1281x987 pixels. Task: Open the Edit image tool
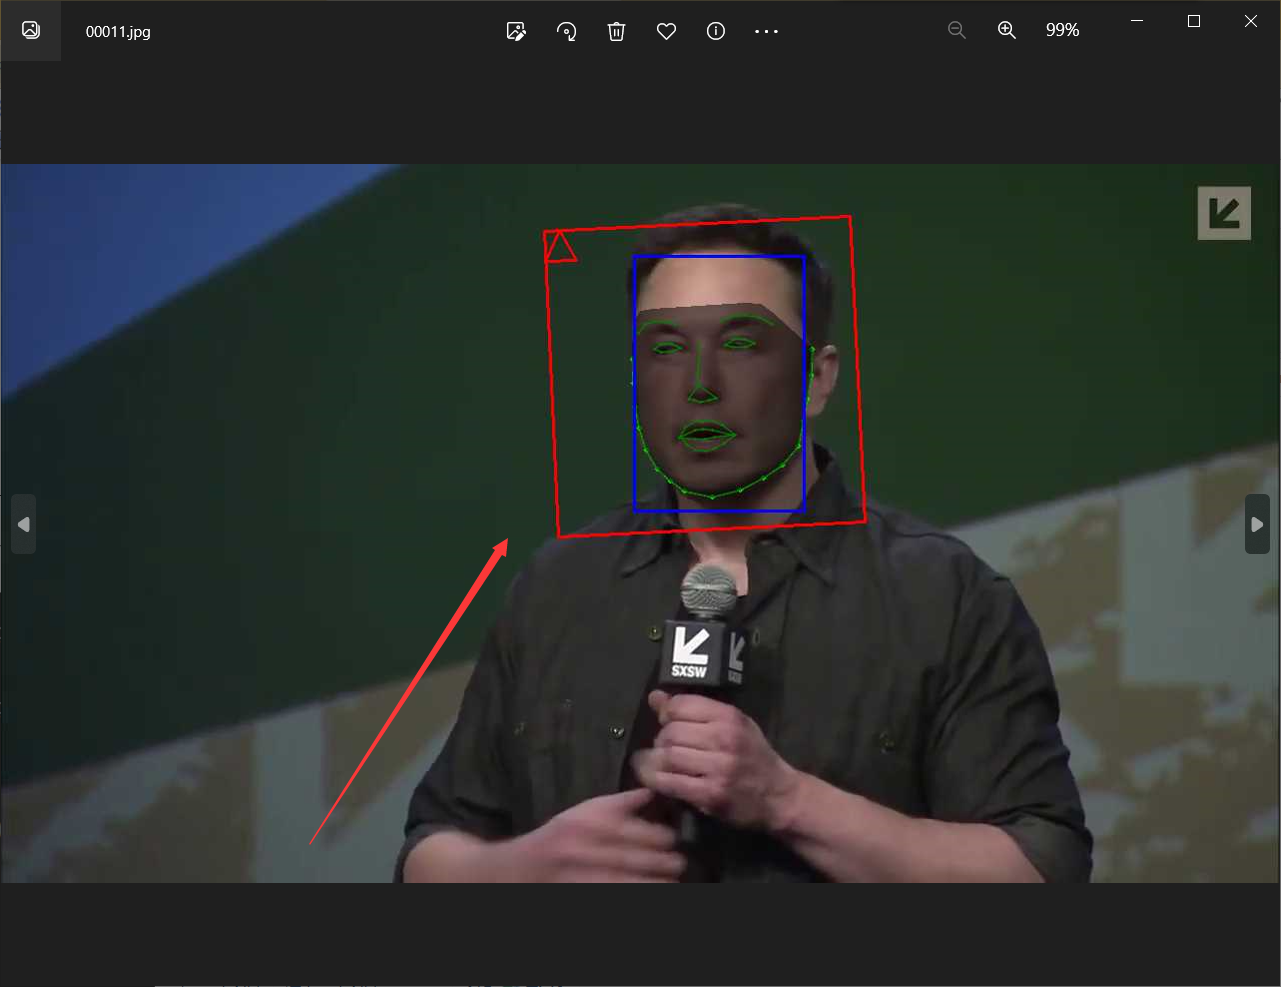[516, 31]
